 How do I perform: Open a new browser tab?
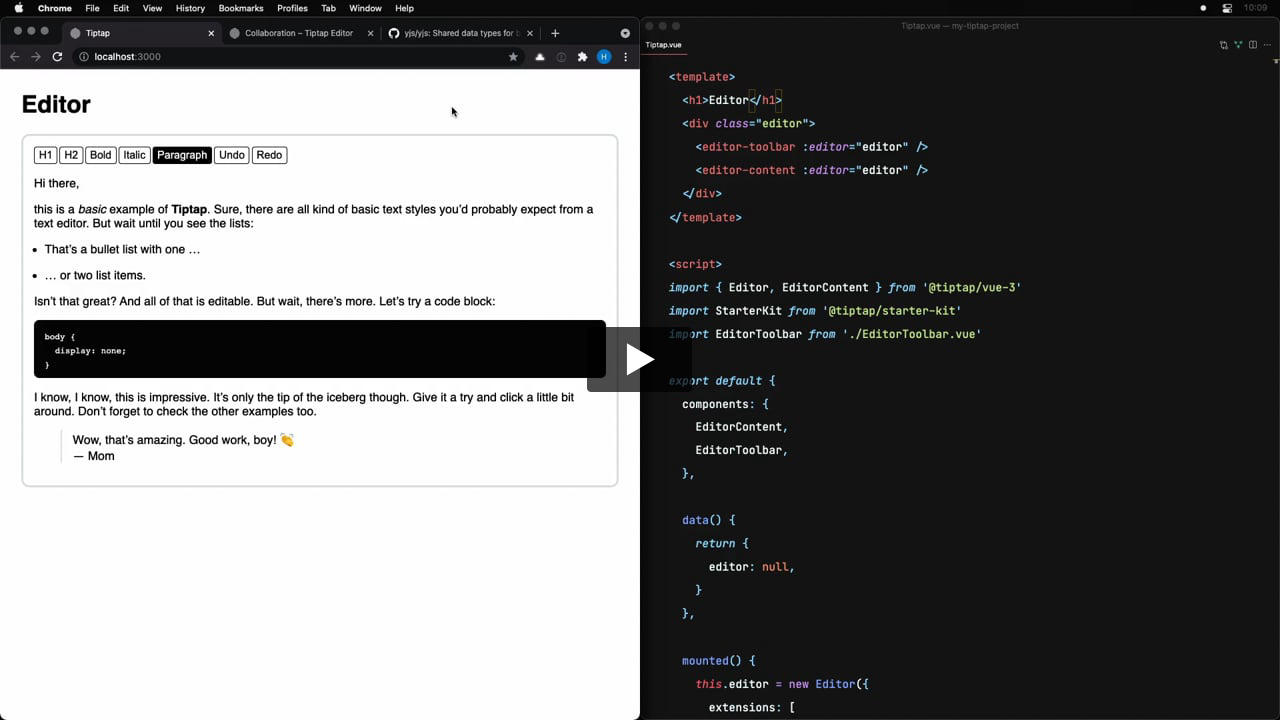click(x=555, y=33)
